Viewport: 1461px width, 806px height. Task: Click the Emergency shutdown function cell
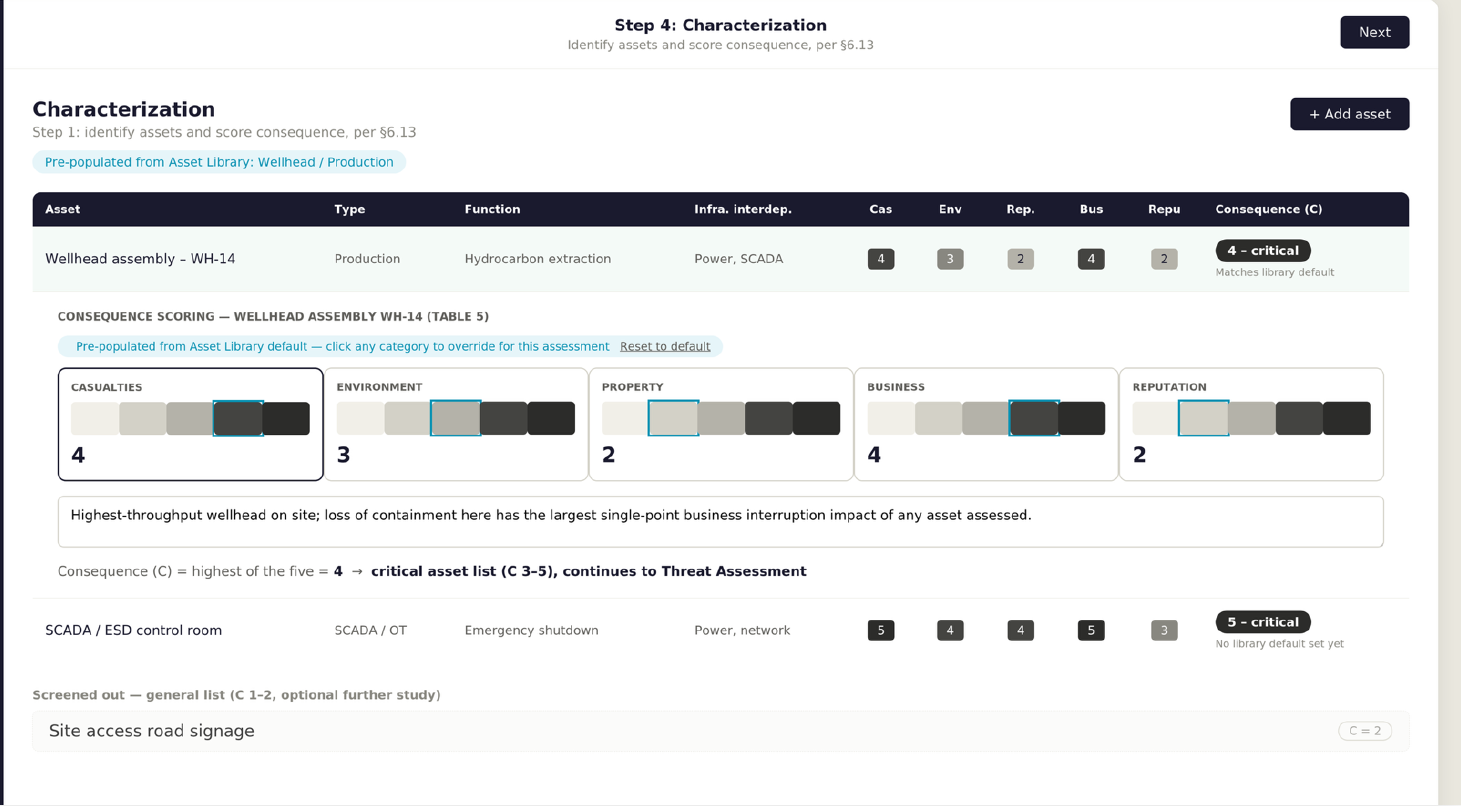(532, 630)
